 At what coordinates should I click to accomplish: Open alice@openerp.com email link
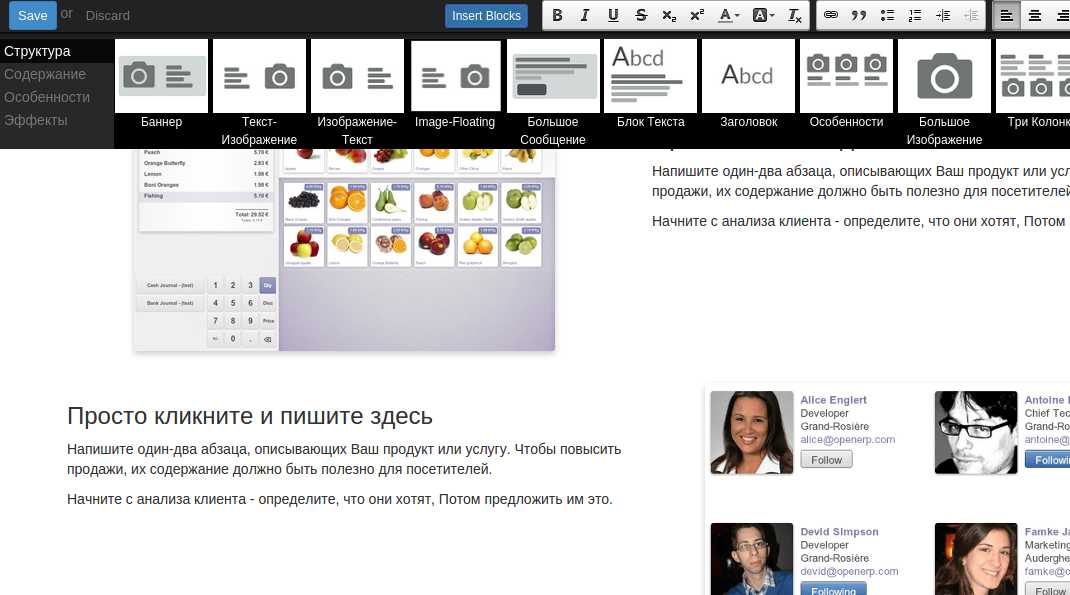847,439
